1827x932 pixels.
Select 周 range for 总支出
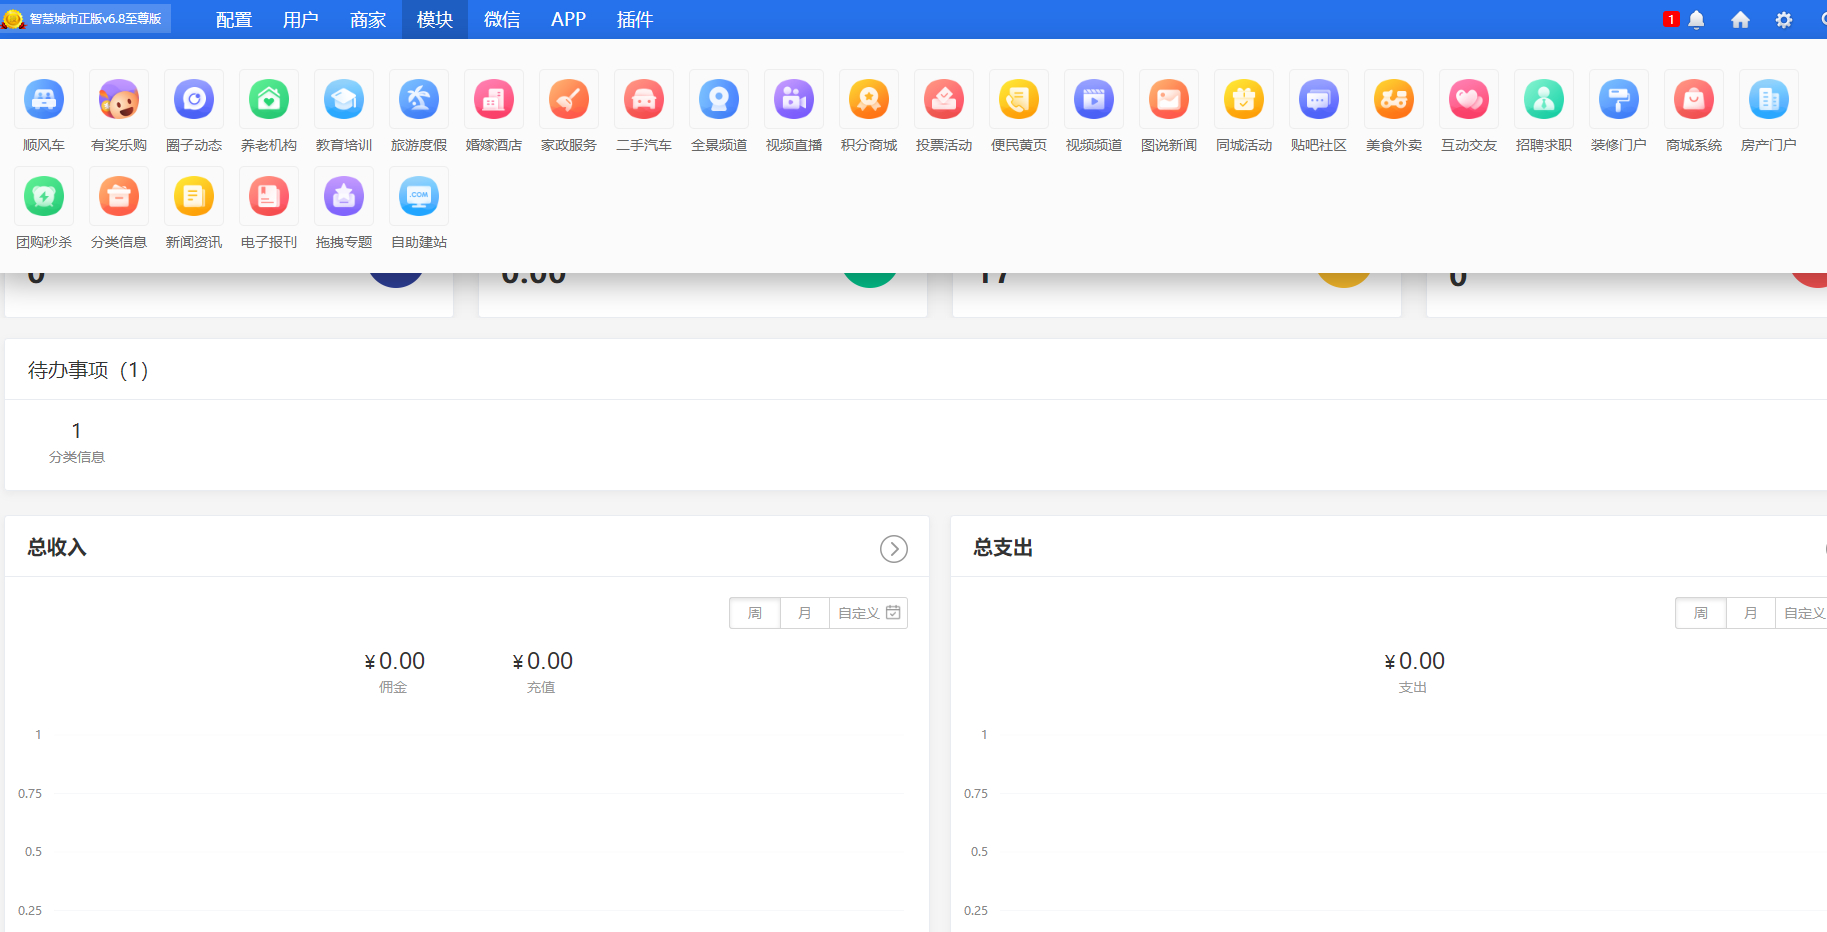1701,613
